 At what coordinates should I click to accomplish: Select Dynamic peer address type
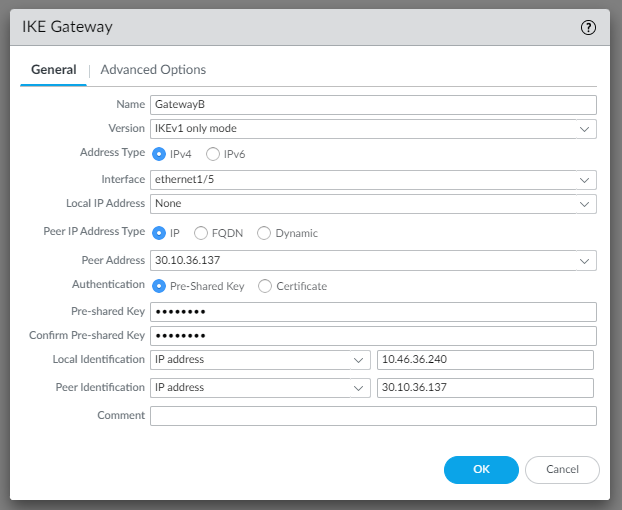264,233
